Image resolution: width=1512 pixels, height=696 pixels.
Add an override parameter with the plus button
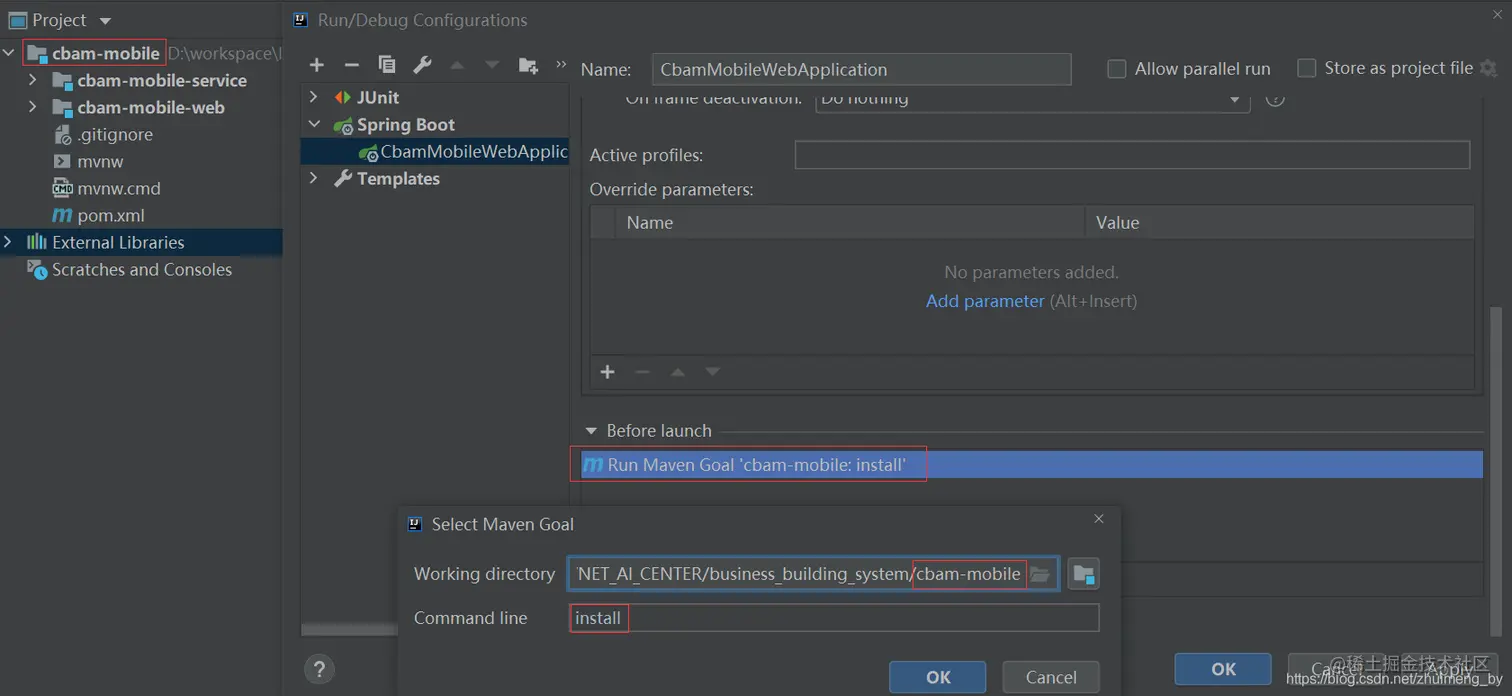point(607,372)
